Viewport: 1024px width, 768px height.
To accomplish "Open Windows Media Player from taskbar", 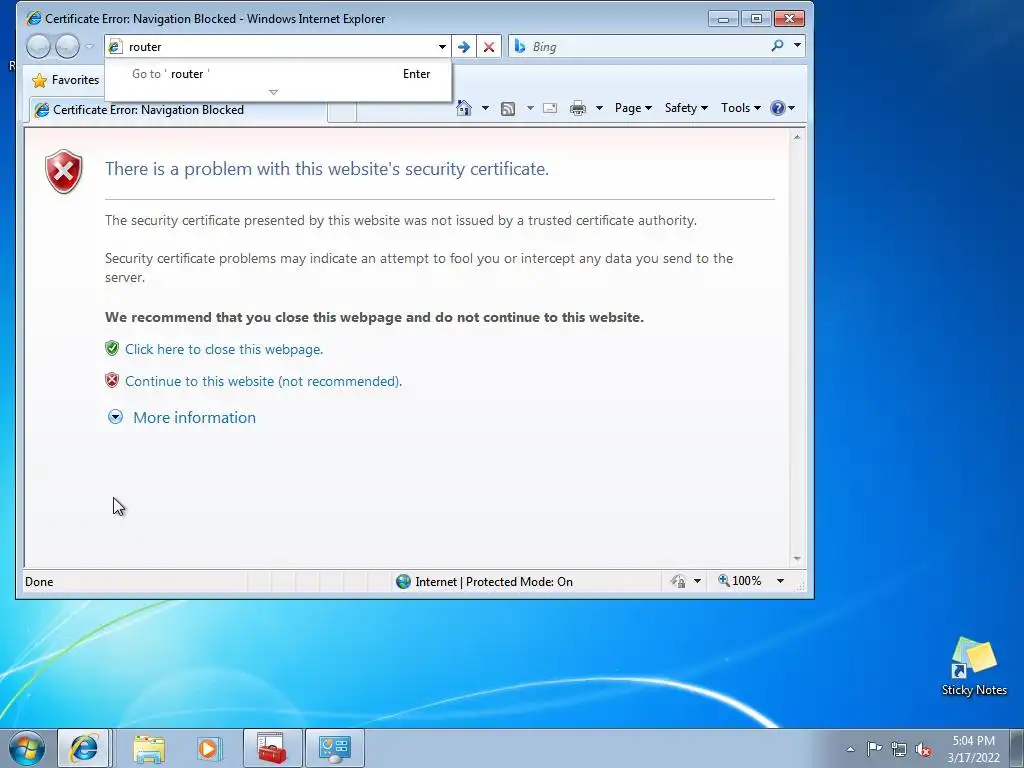I will click(x=210, y=748).
